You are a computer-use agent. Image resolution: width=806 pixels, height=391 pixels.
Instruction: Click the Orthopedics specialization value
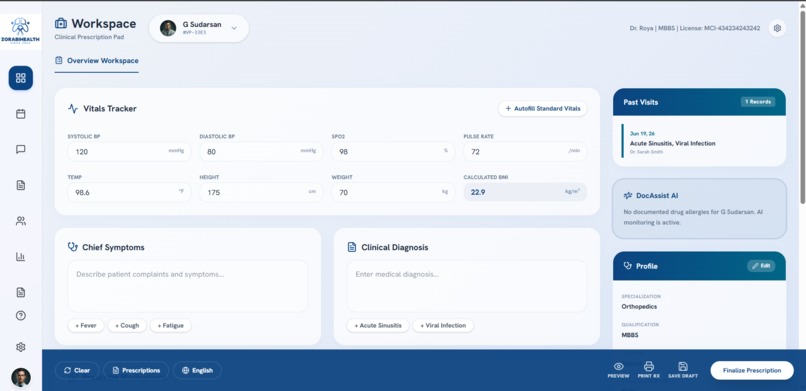(x=639, y=307)
